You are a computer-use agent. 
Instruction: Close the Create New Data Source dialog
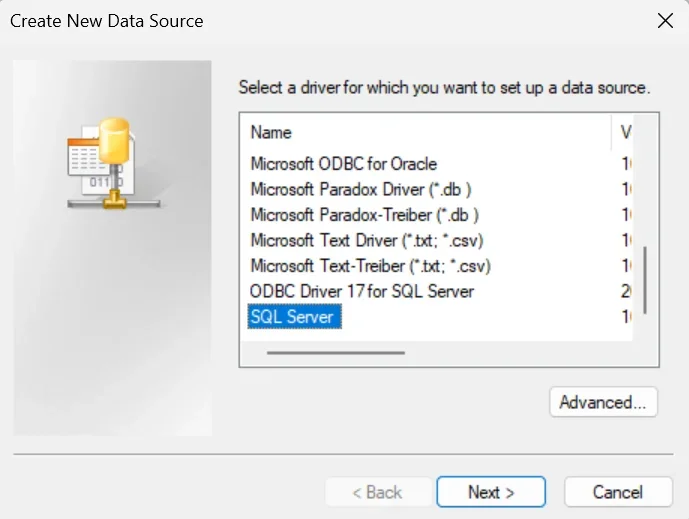coord(665,21)
